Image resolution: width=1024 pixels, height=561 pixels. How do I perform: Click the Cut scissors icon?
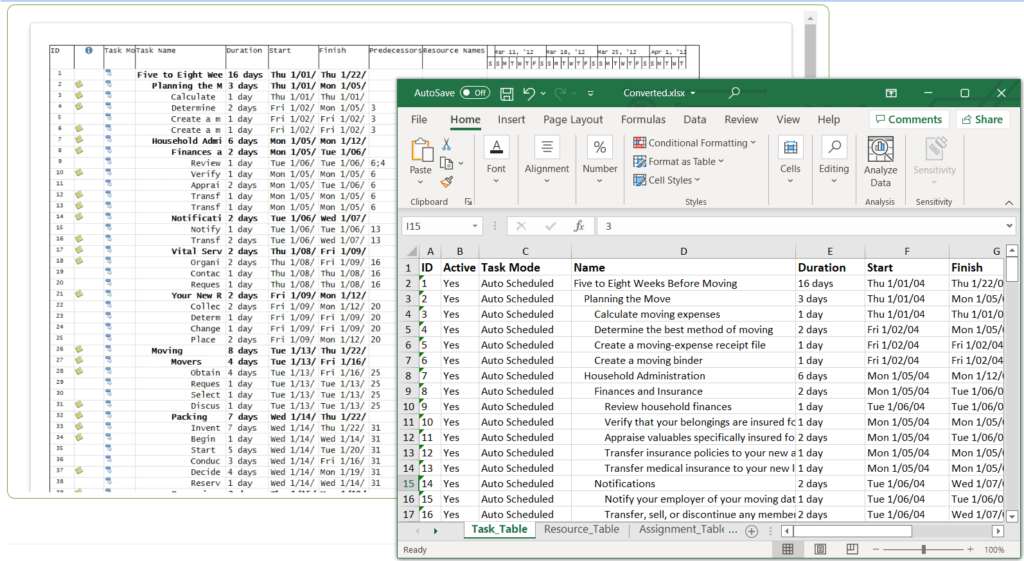pyautogui.click(x=446, y=145)
